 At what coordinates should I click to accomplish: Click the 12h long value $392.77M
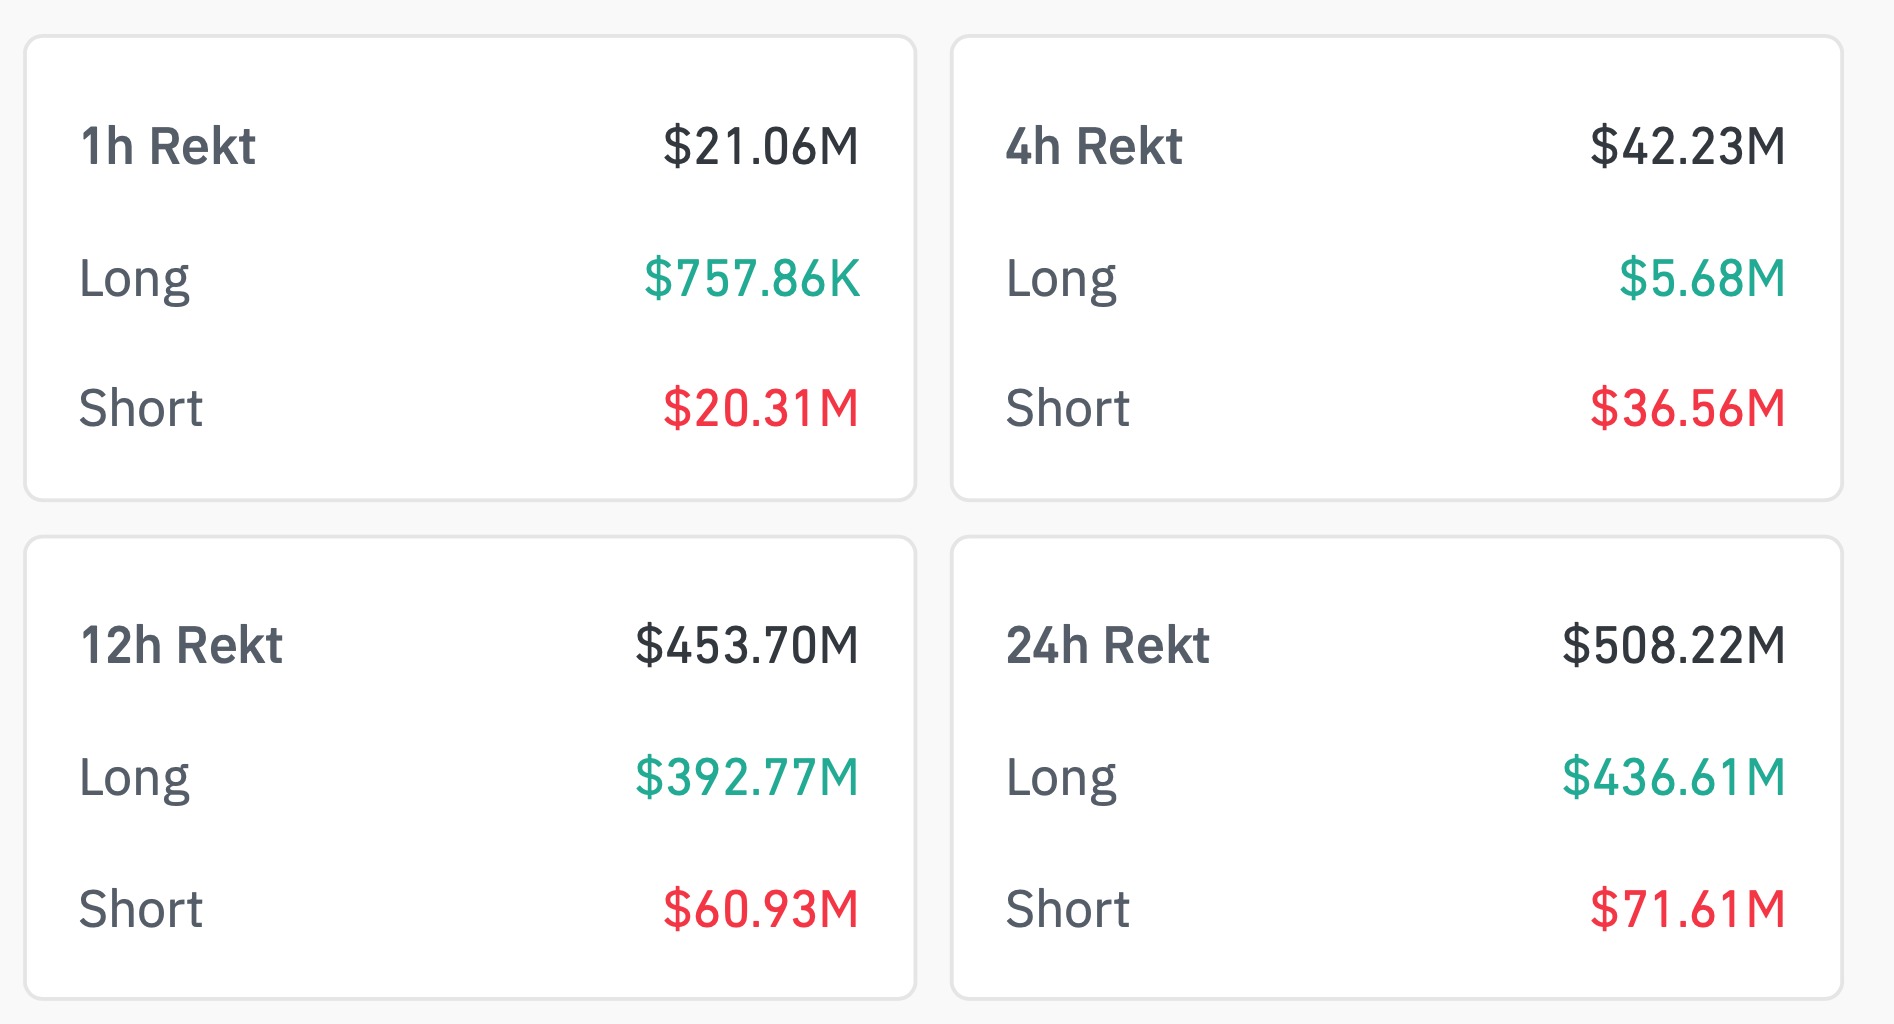point(746,778)
